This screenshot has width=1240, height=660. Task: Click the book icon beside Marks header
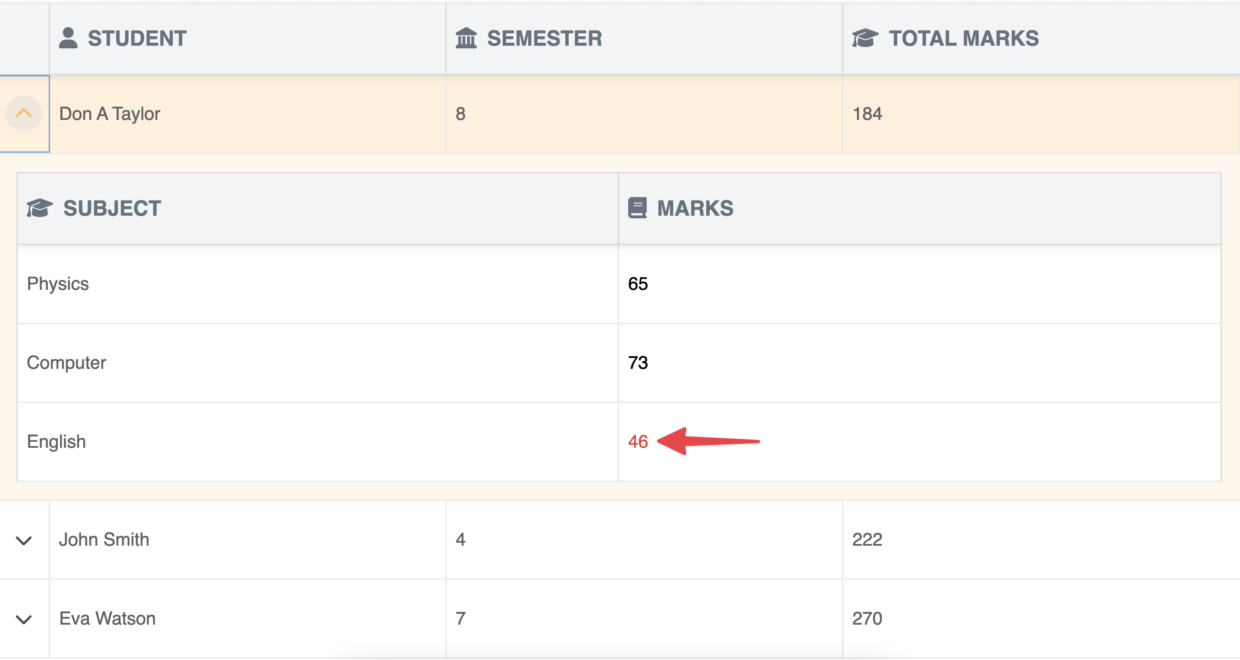637,208
